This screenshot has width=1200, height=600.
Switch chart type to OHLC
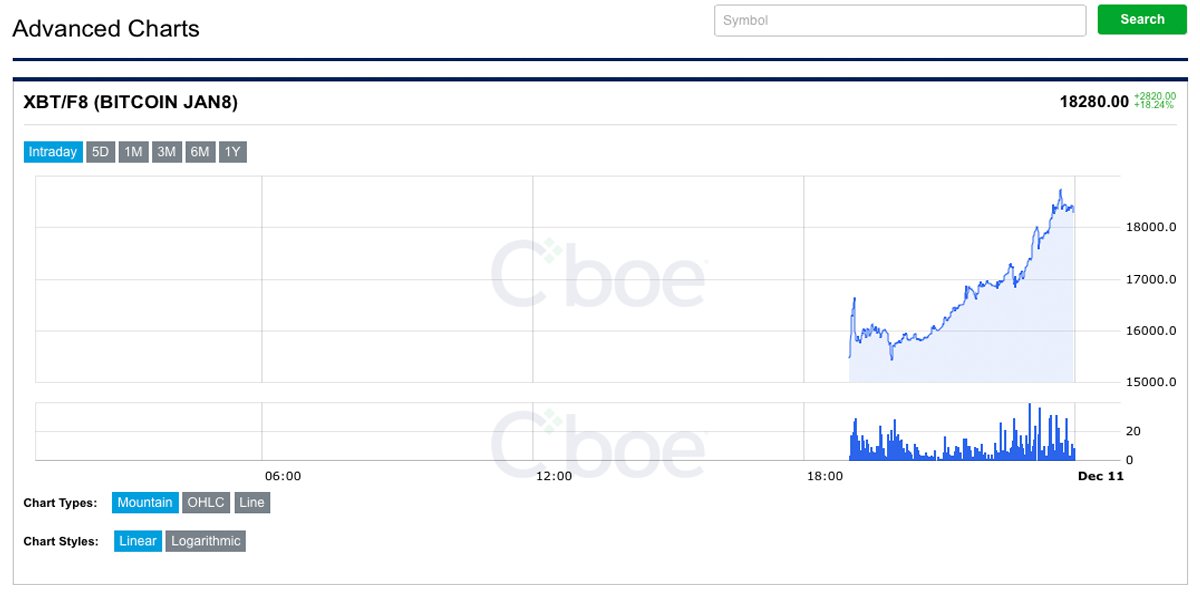pyautogui.click(x=206, y=502)
